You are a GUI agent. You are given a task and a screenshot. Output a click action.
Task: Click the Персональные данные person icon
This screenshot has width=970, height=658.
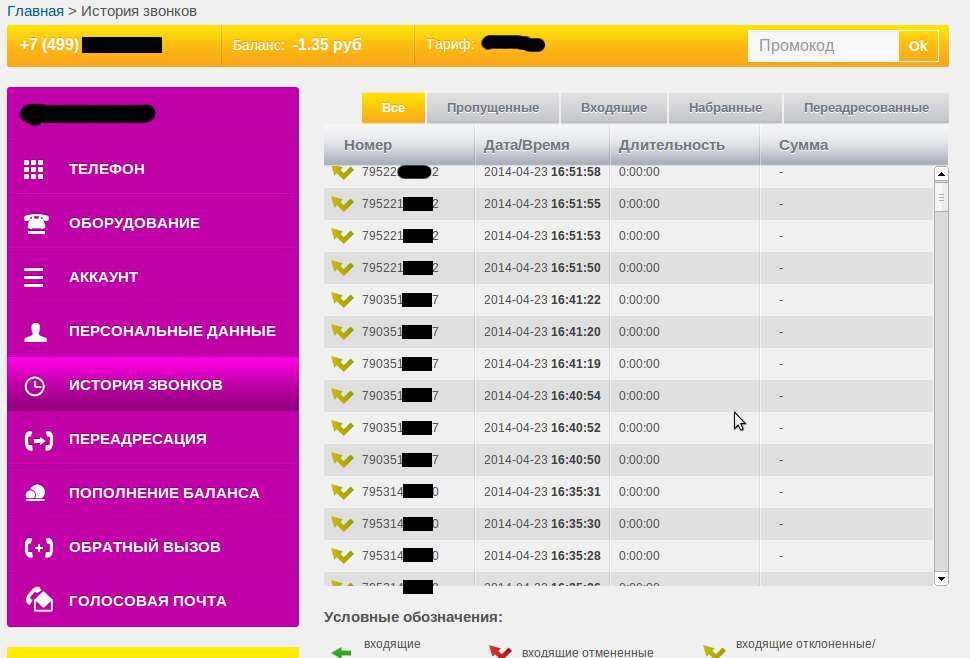35,332
